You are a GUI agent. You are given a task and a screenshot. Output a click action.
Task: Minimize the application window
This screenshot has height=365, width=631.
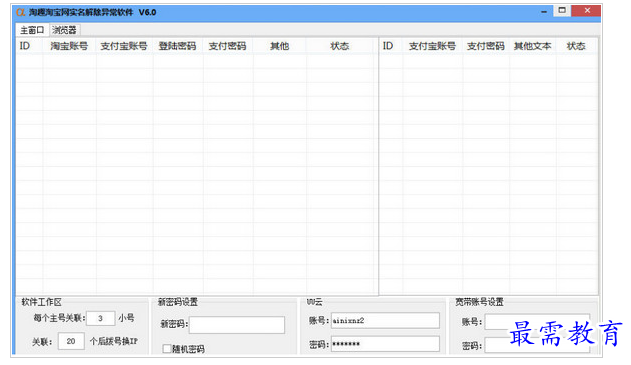[544, 12]
